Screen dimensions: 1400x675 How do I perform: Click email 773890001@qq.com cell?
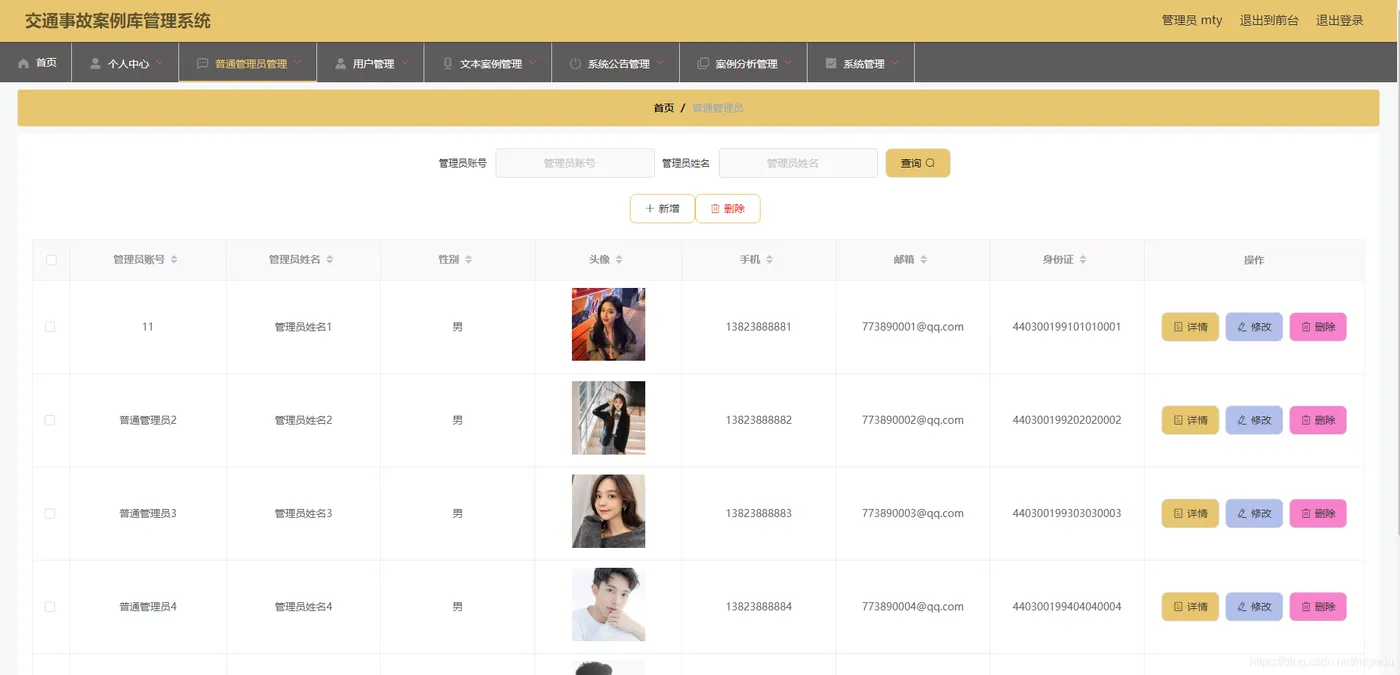[912, 327]
